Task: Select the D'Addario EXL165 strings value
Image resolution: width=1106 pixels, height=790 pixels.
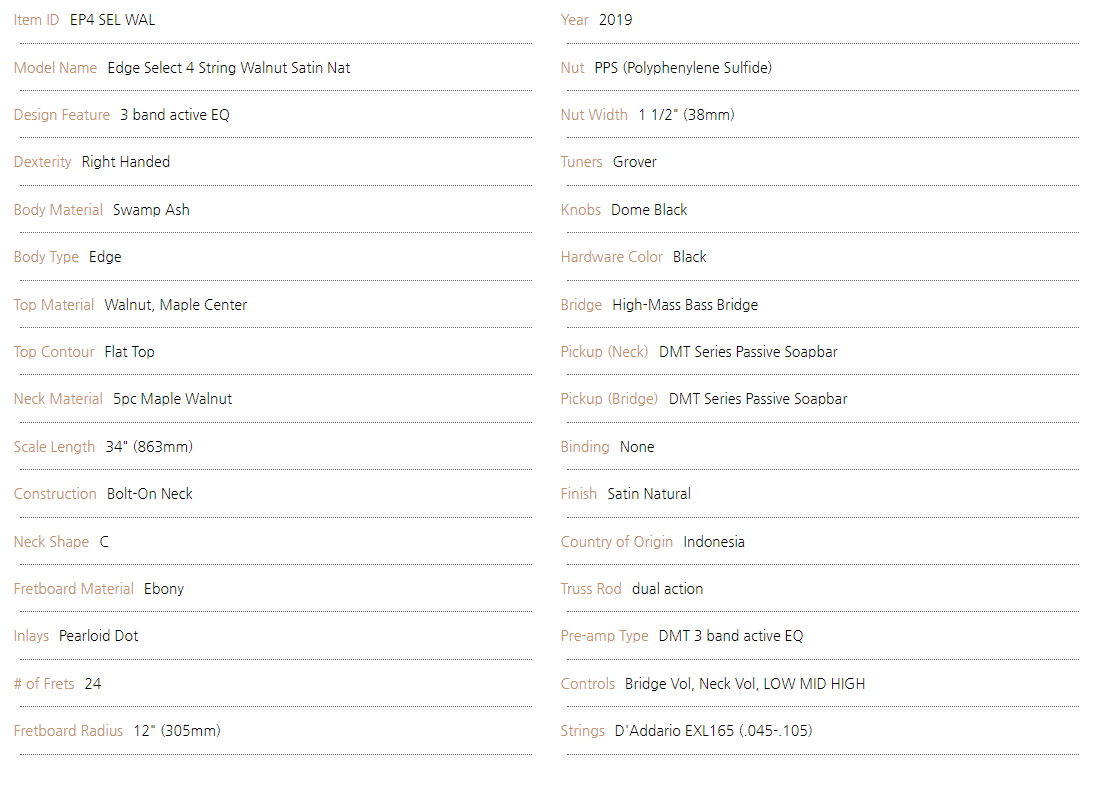Action: point(713,731)
